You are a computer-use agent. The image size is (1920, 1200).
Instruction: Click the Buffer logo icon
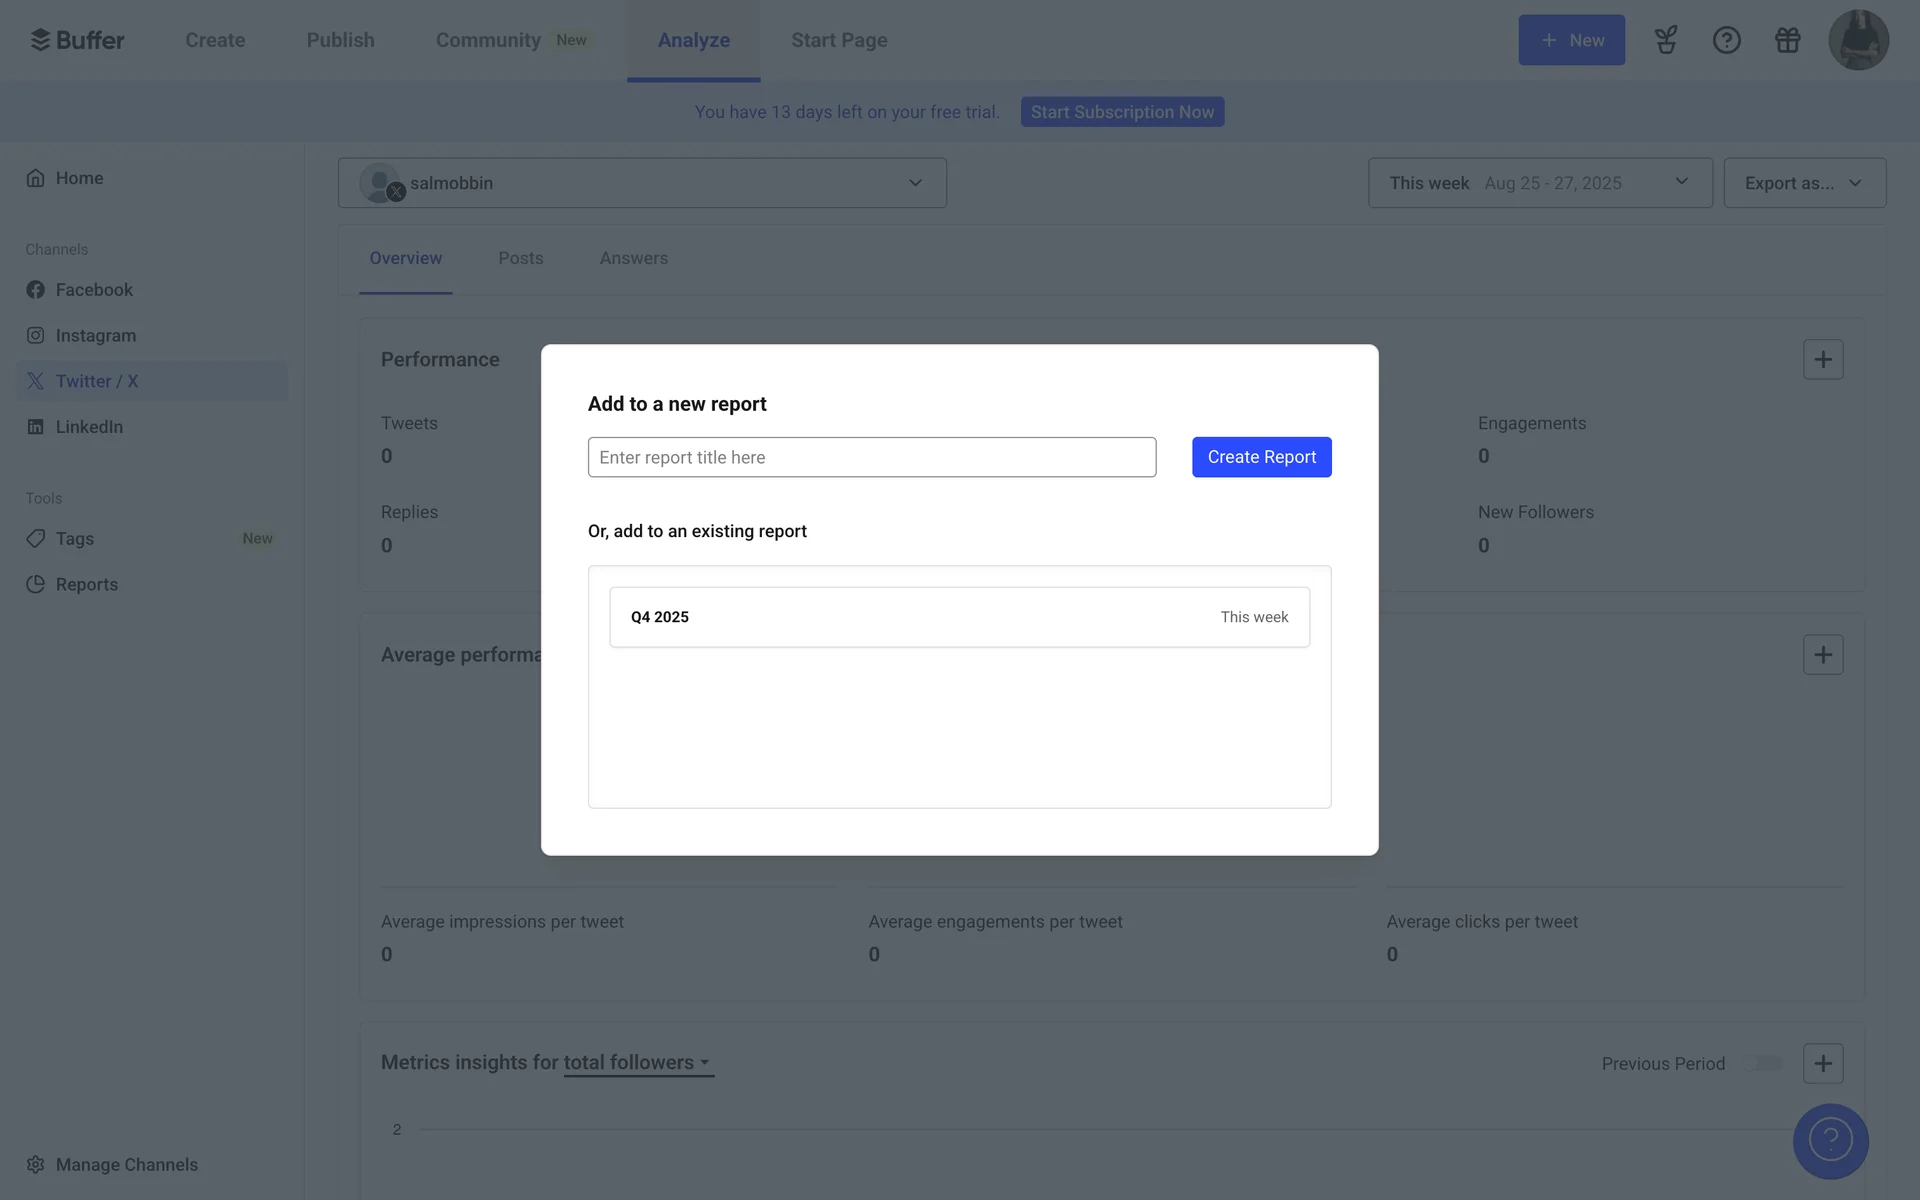coord(40,40)
